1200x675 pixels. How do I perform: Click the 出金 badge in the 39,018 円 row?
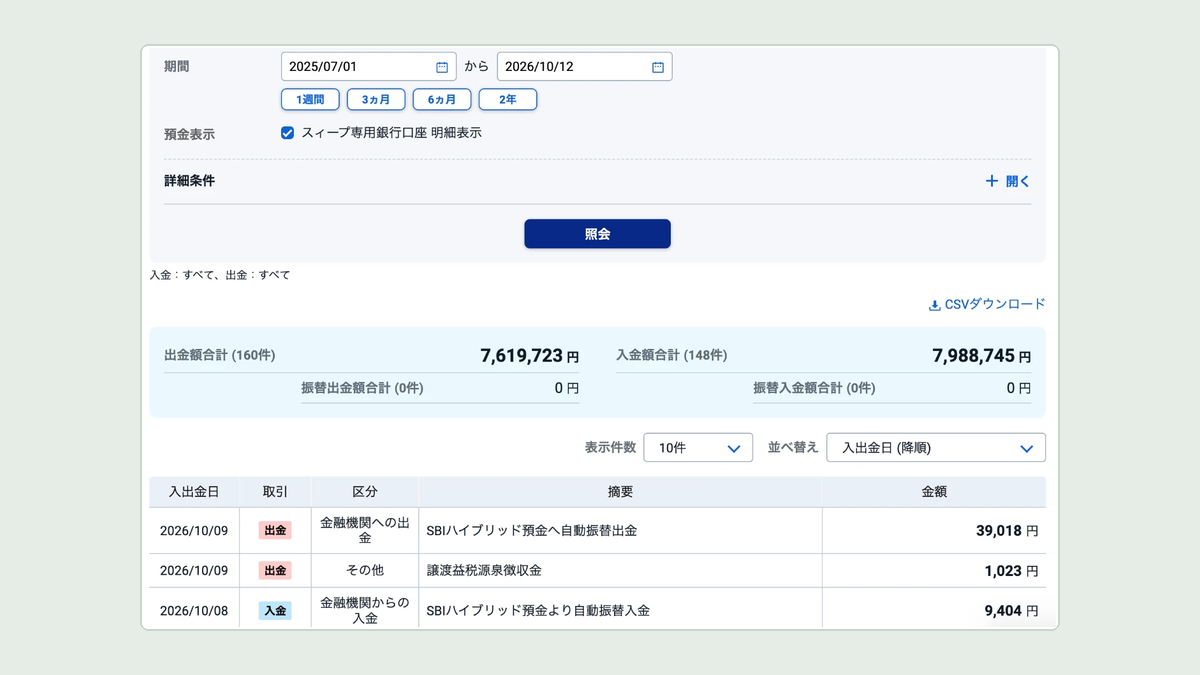(x=275, y=531)
